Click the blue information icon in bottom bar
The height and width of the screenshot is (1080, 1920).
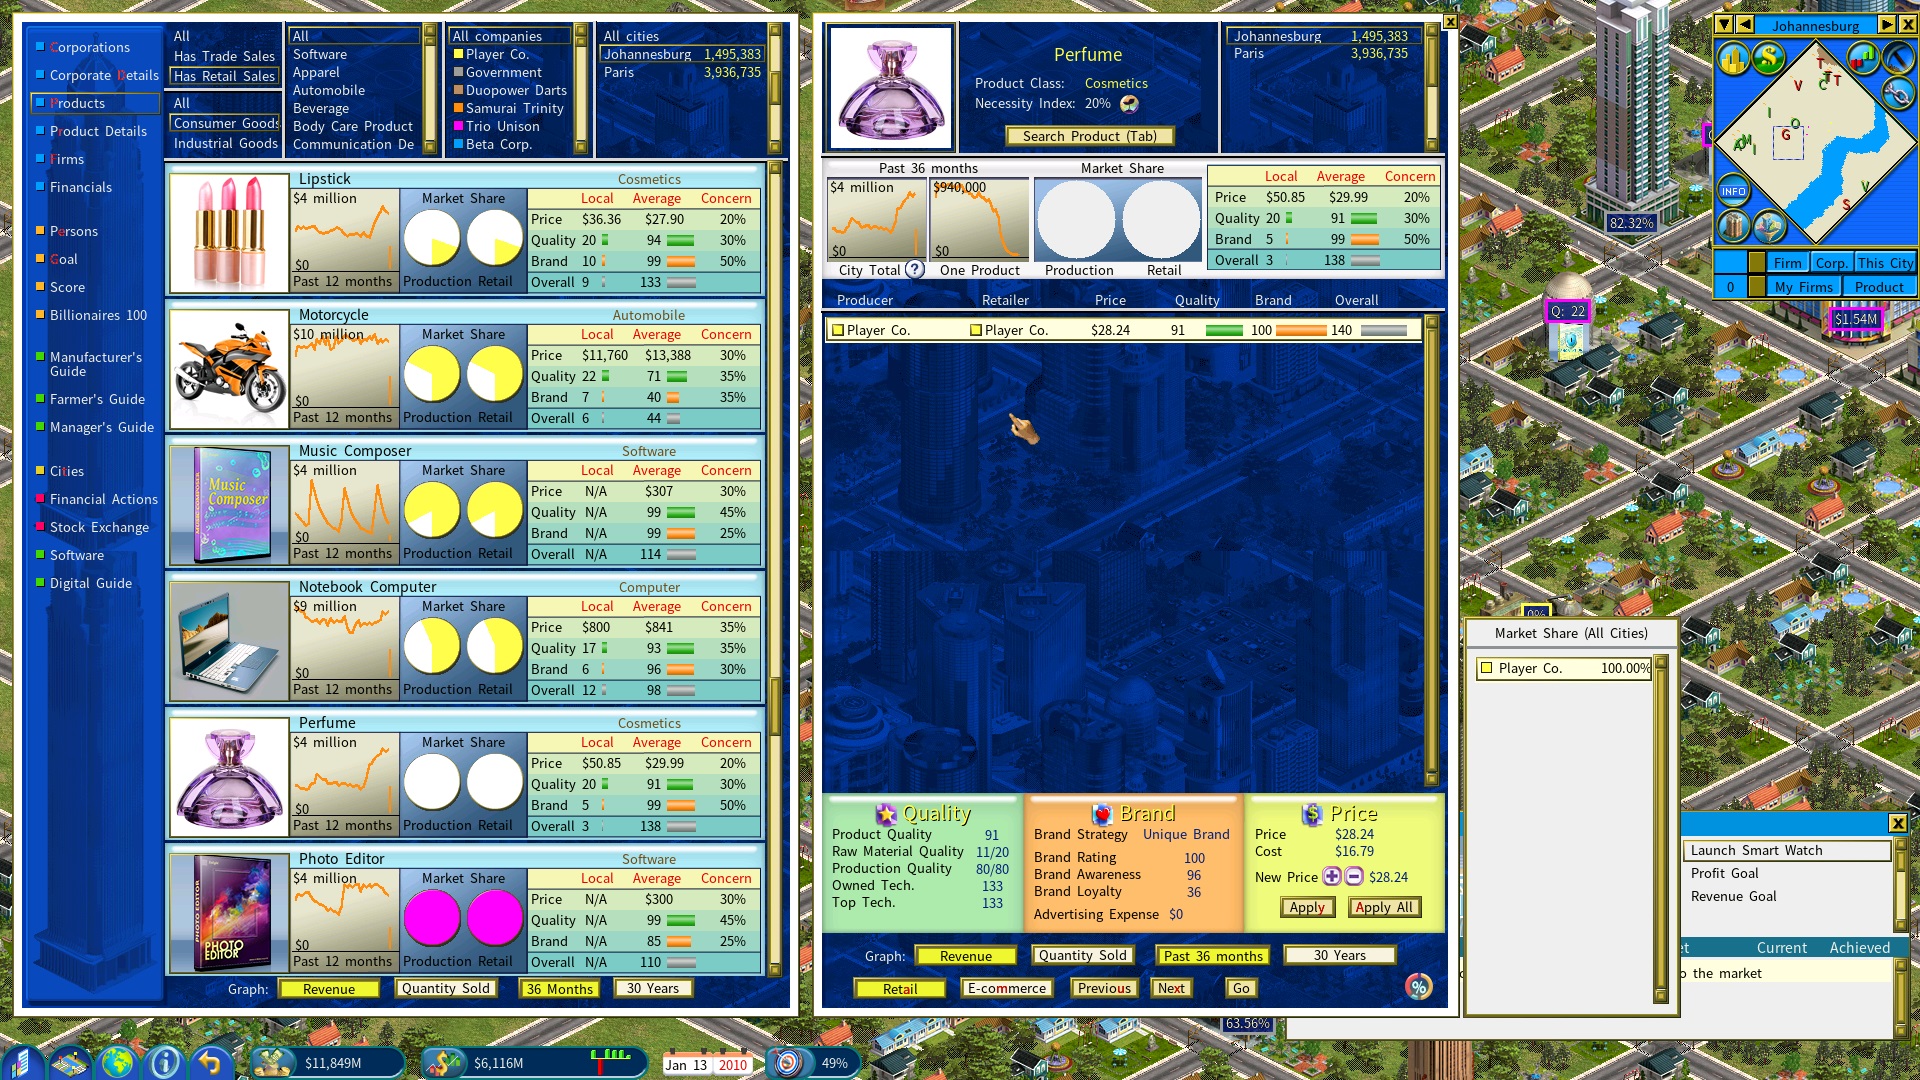pyautogui.click(x=164, y=1062)
